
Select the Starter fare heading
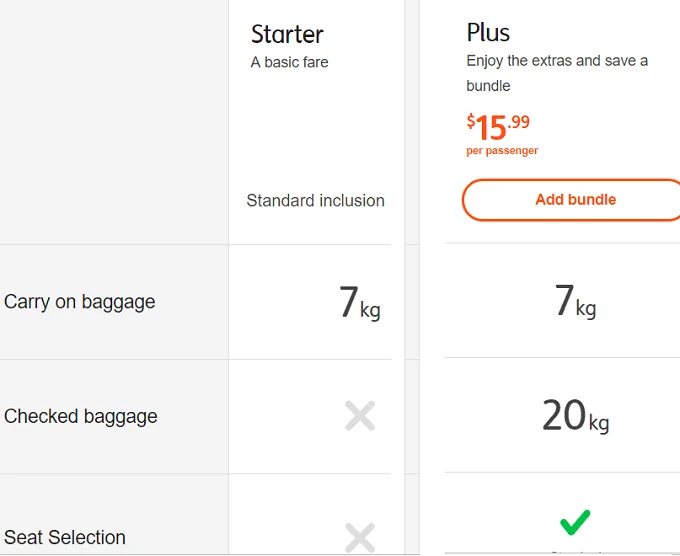coord(287,34)
